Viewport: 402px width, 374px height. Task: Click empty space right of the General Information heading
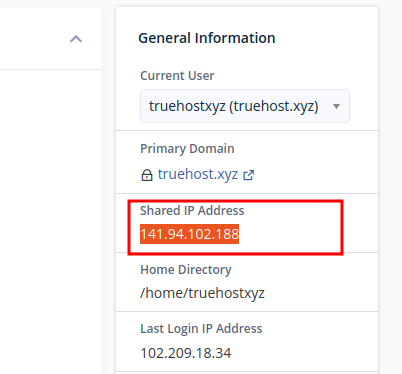pos(325,38)
